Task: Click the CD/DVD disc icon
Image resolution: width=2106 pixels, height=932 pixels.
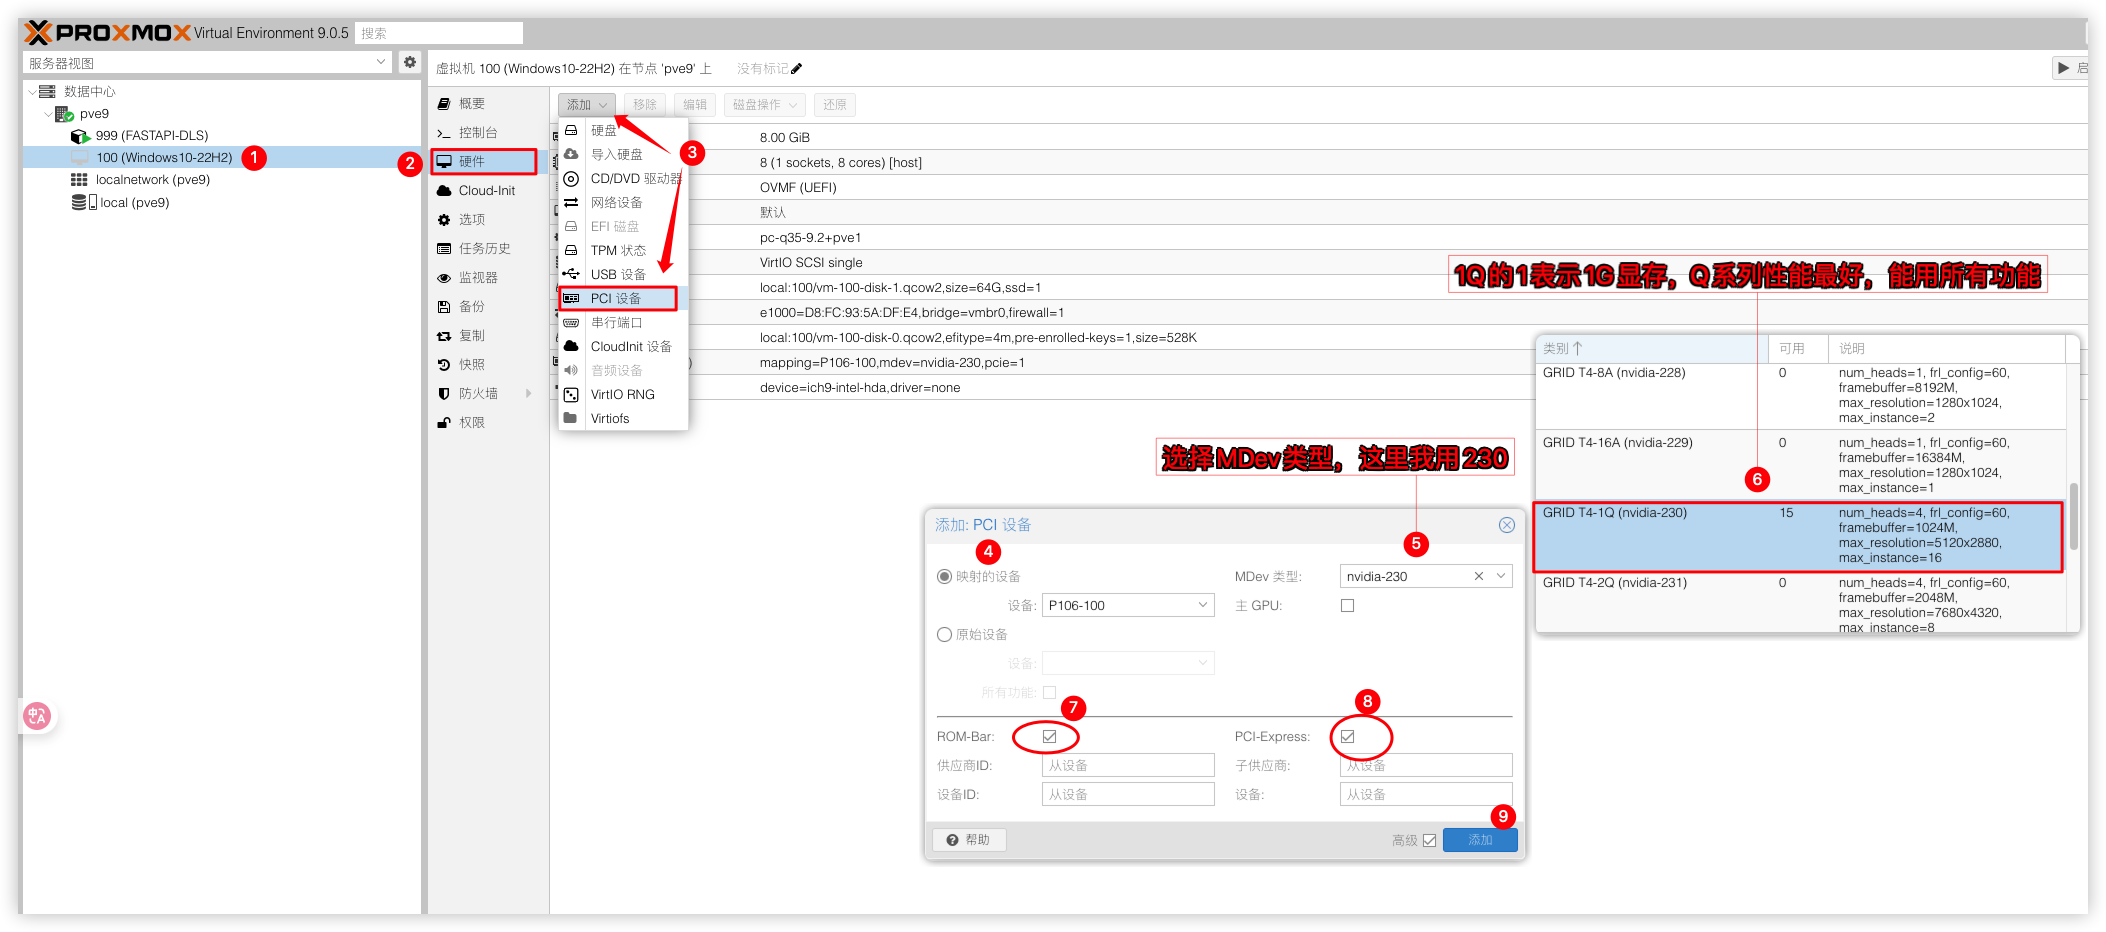Action: pos(571,178)
